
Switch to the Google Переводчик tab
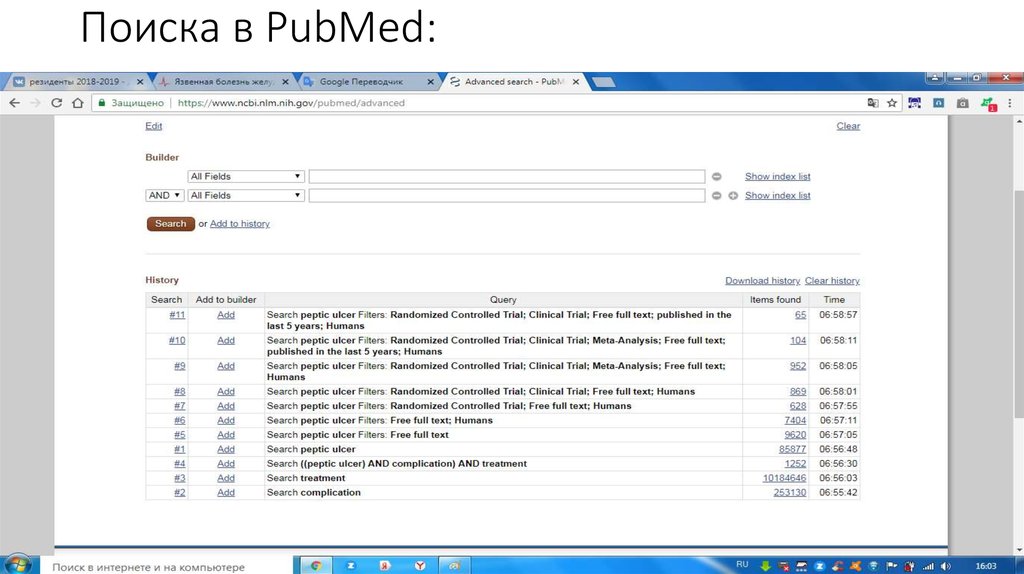coord(366,82)
